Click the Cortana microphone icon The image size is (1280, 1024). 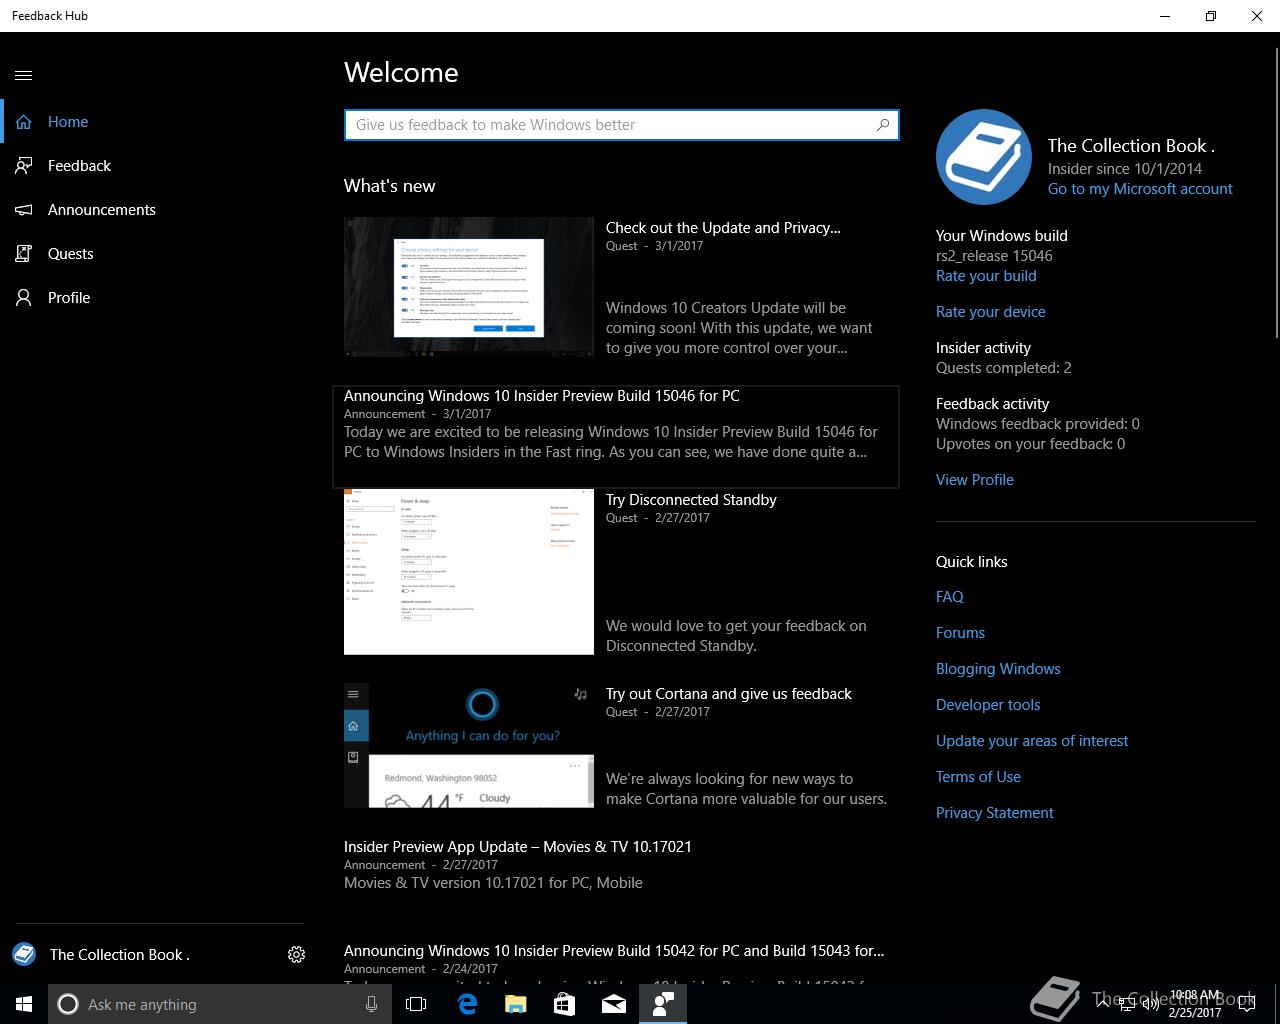[x=371, y=1004]
